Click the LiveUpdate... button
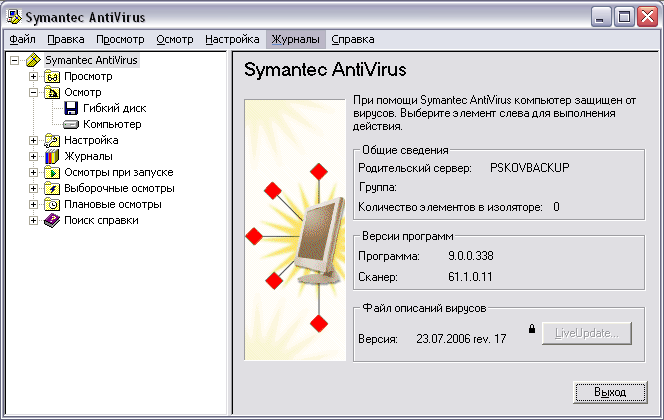The image size is (664, 420). [x=587, y=333]
